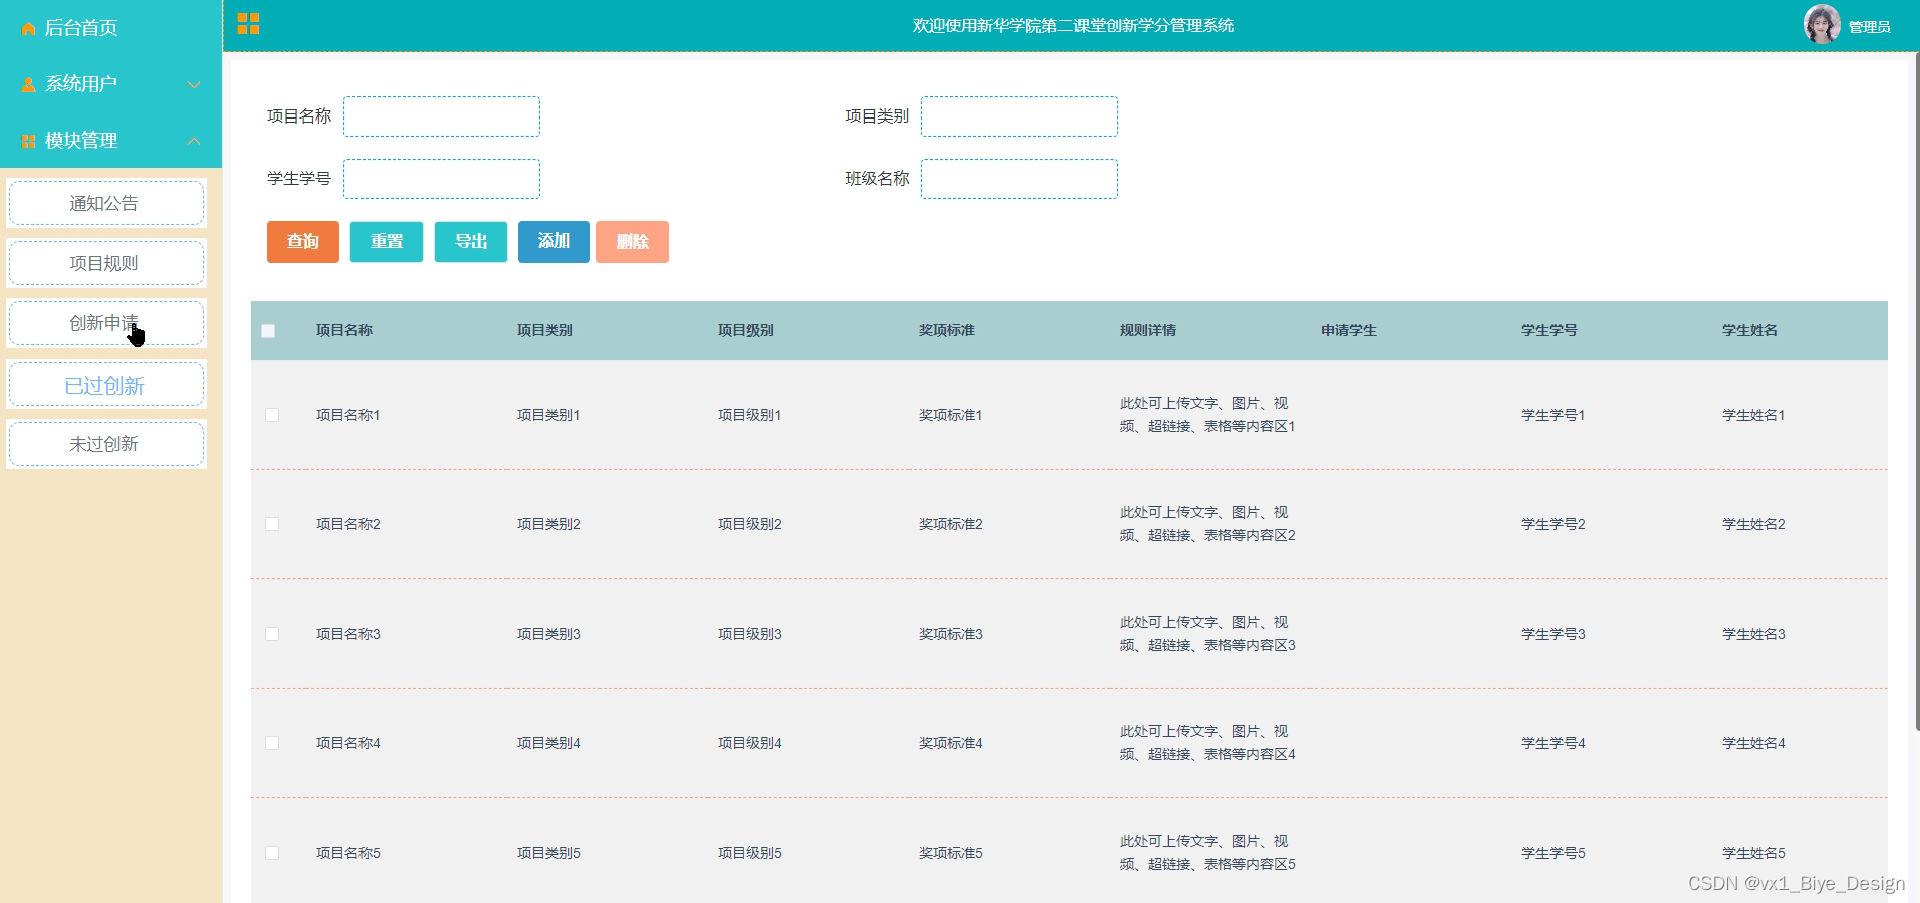Check the box for row 项目名称4
This screenshot has height=903, width=1920.
click(272, 743)
